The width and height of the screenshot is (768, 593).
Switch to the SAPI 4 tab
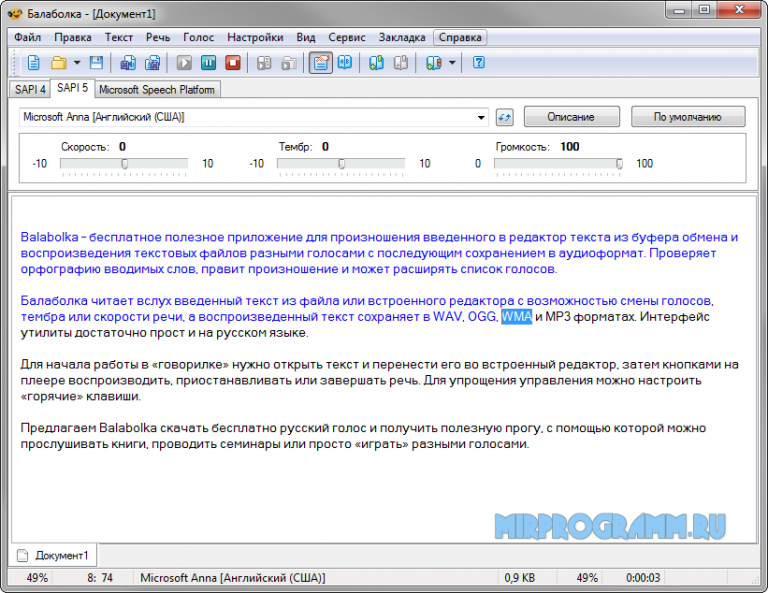click(30, 89)
